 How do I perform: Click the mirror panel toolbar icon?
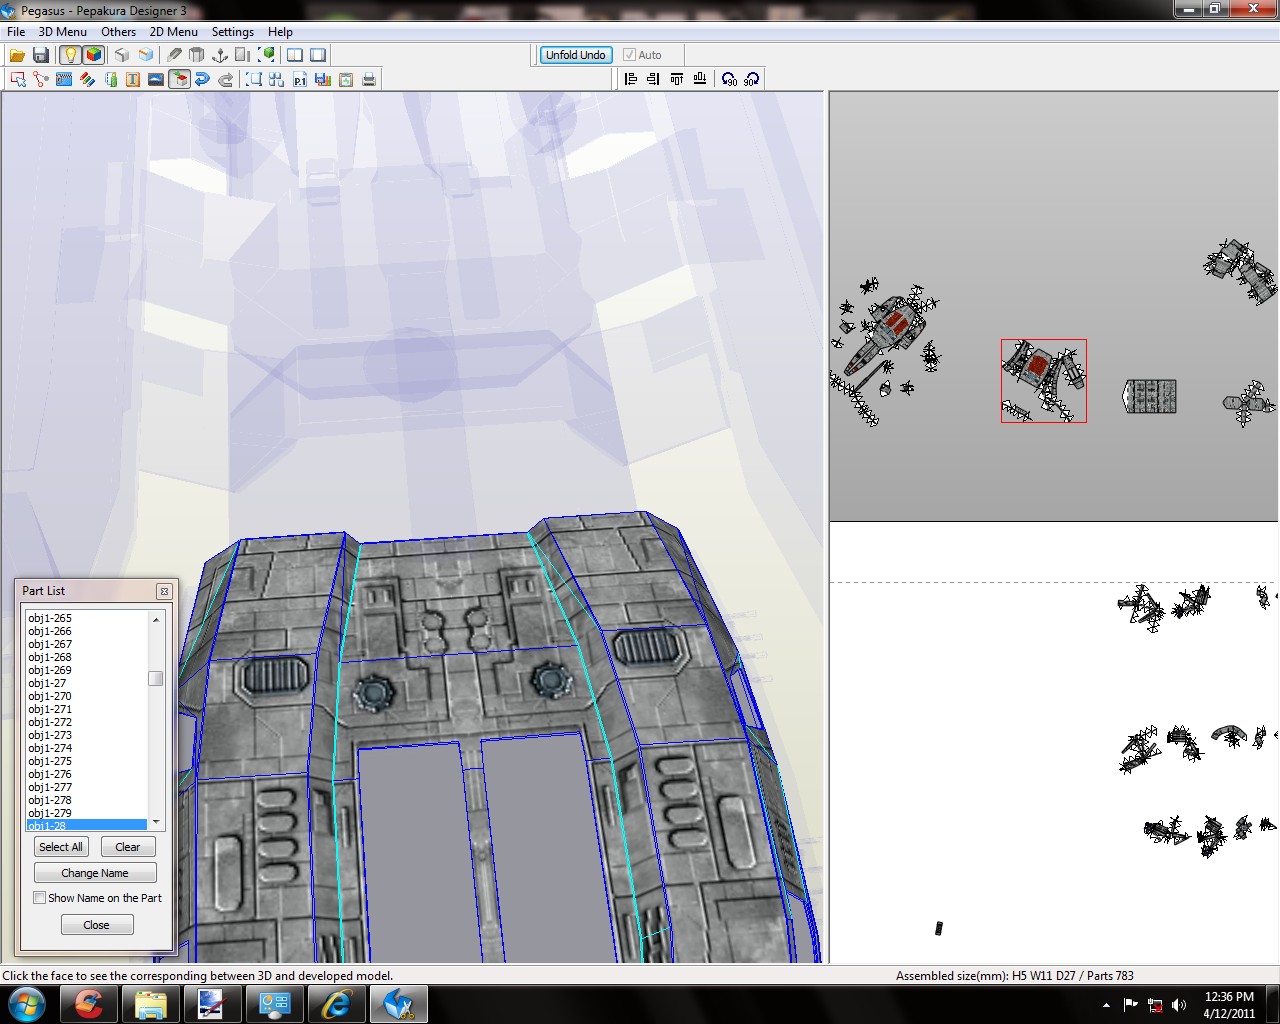pos(243,55)
